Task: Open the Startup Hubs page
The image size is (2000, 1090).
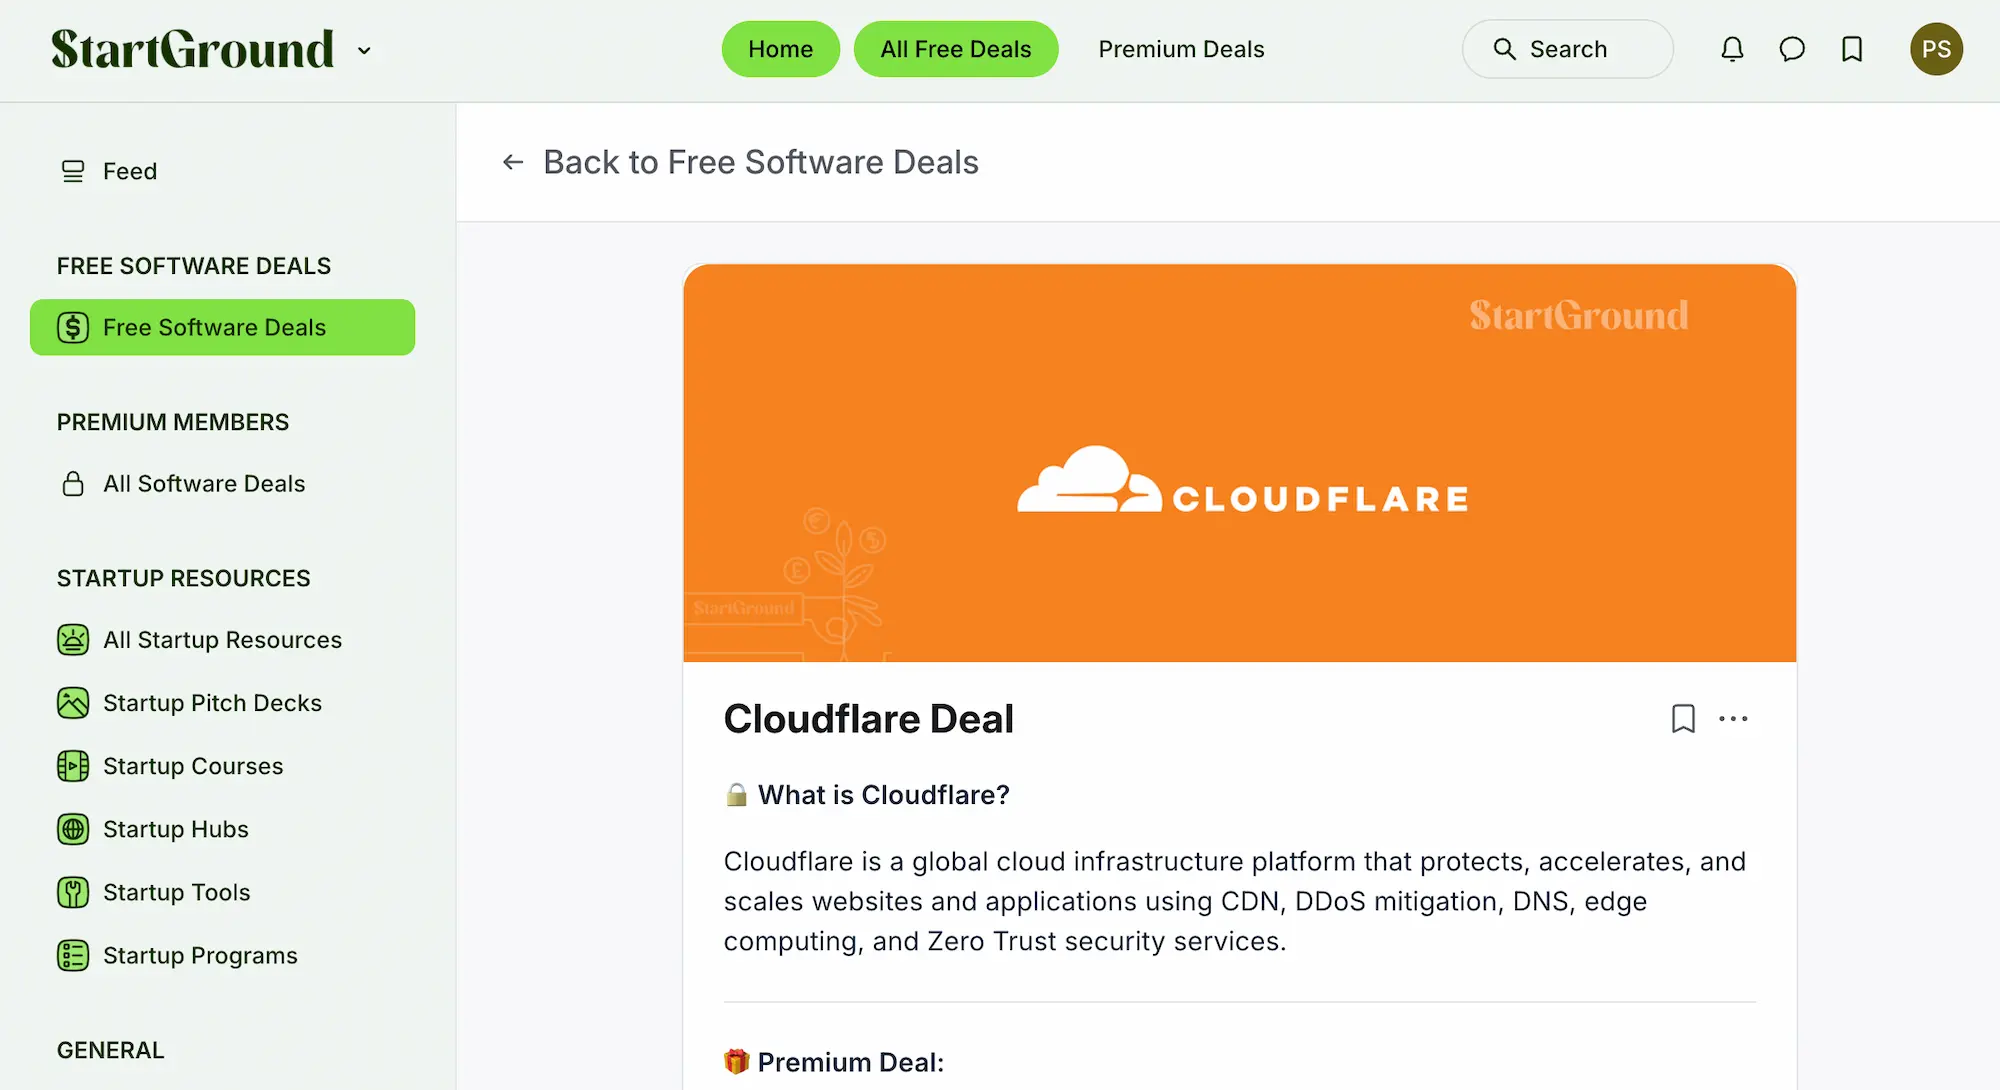Action: (x=175, y=829)
